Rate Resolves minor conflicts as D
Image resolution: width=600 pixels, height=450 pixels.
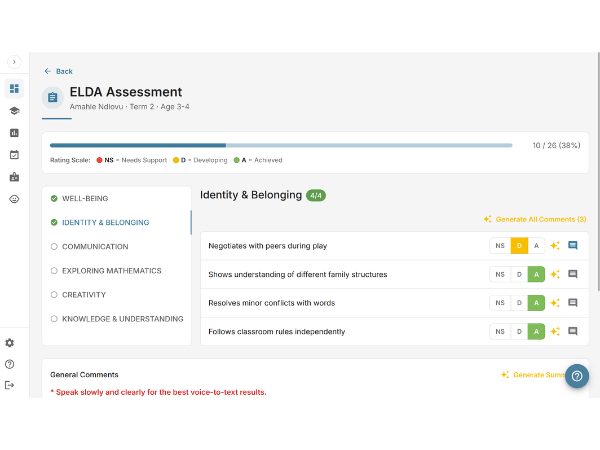[519, 303]
